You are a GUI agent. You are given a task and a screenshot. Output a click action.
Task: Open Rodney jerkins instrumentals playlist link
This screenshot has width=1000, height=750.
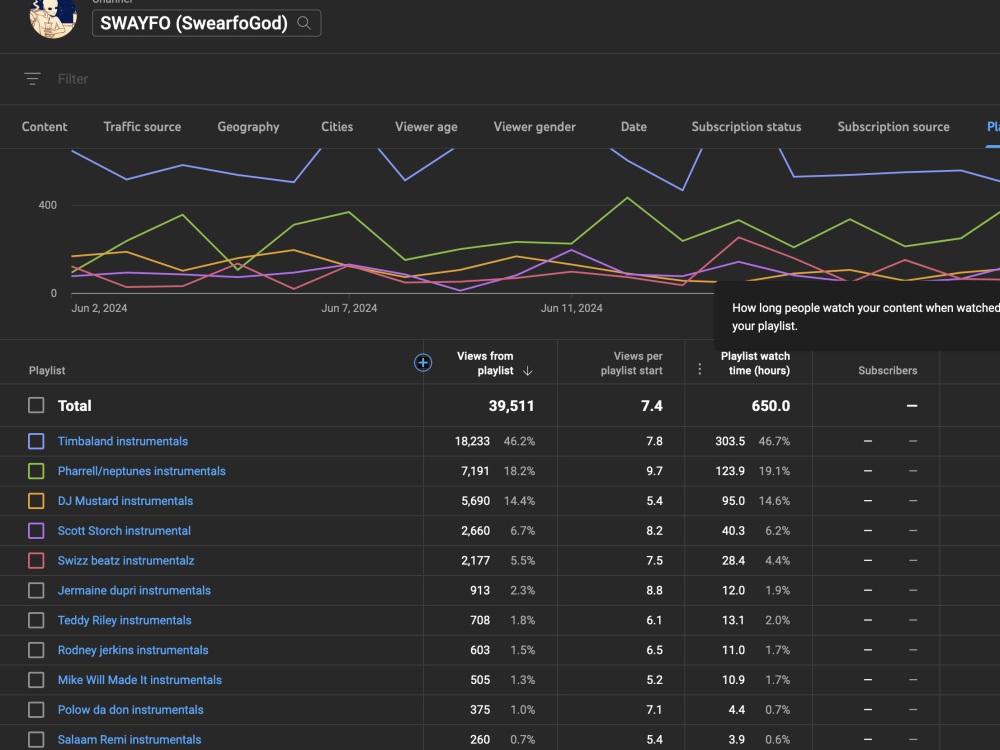click(x=133, y=650)
